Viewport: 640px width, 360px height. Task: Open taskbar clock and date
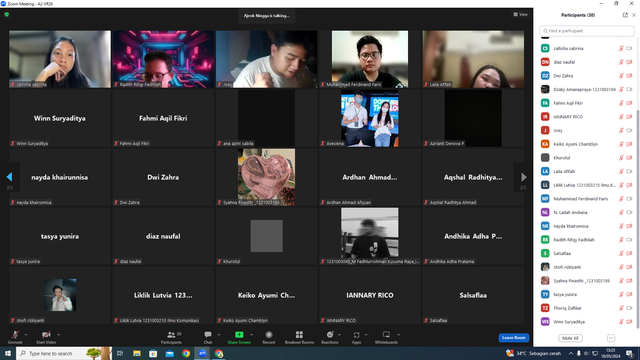[611, 353]
